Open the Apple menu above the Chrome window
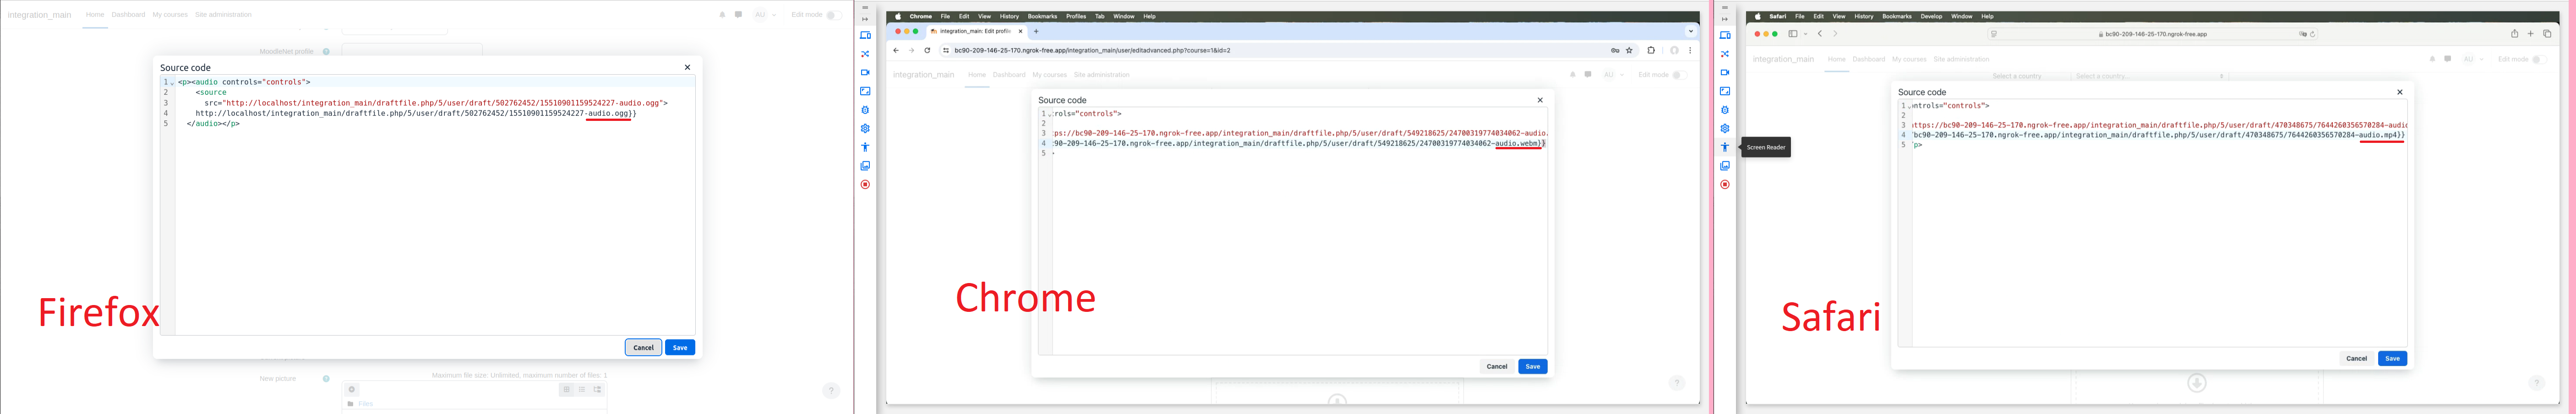Viewport: 2576px width, 414px height. 898,16
